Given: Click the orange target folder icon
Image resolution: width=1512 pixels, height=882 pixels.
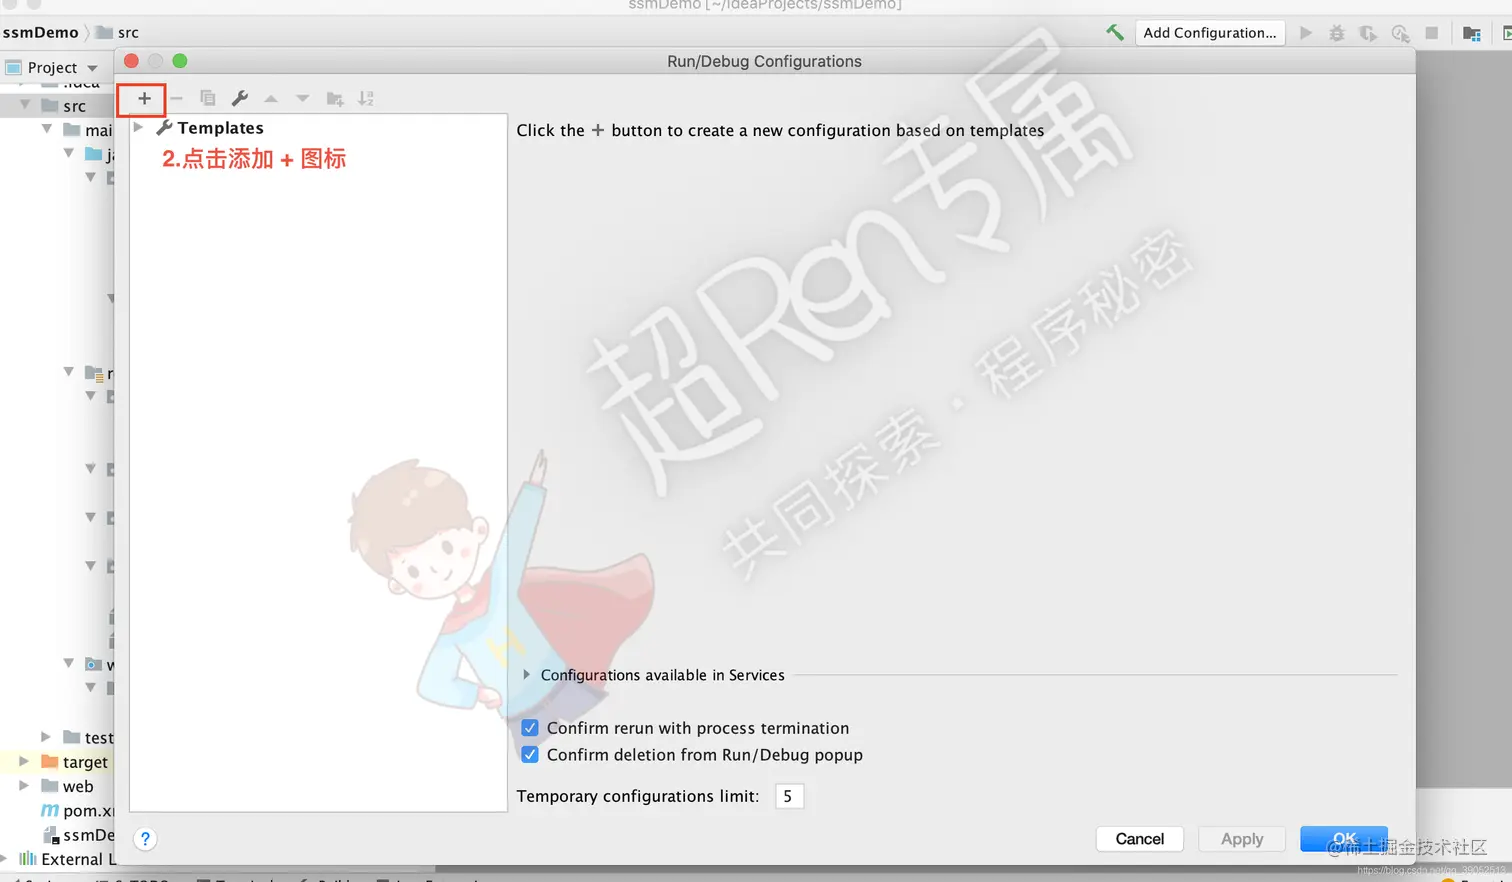Looking at the screenshot, I should [49, 762].
